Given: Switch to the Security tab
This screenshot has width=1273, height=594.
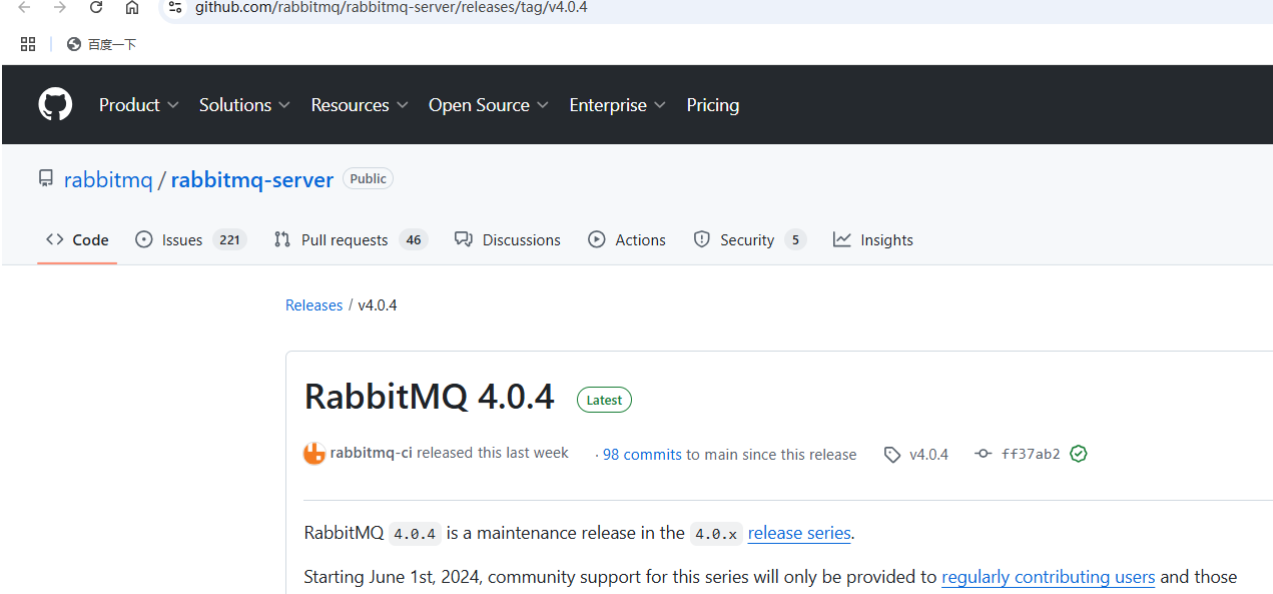Looking at the screenshot, I should [749, 240].
